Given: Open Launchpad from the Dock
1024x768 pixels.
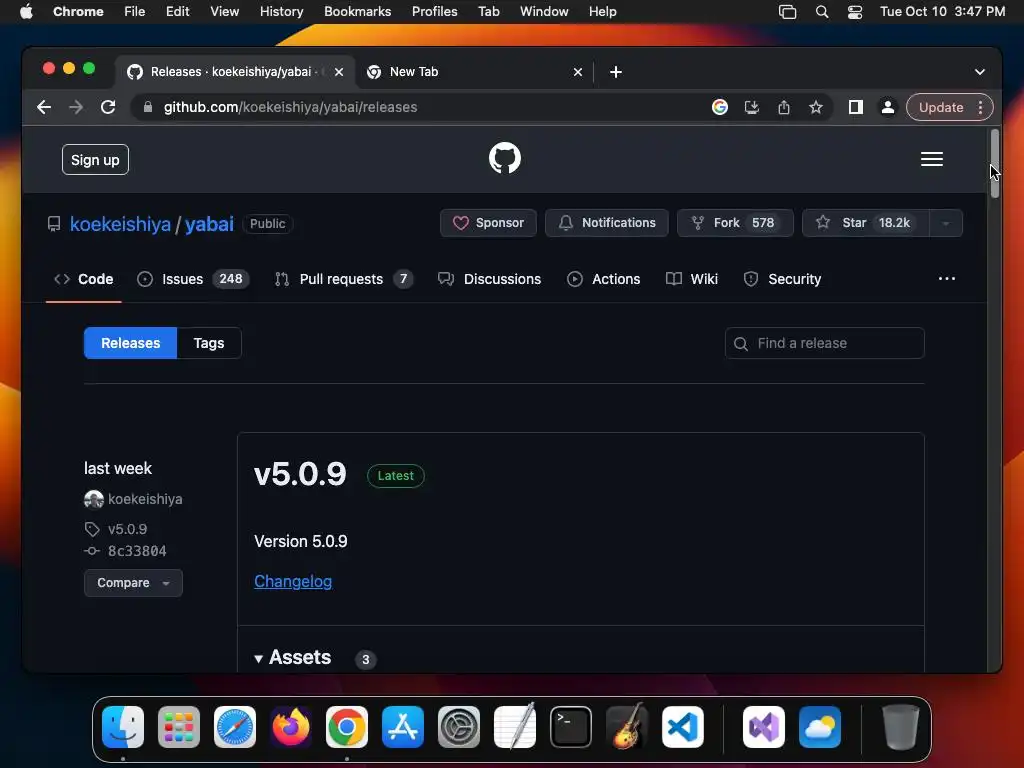Looking at the screenshot, I should click(x=179, y=727).
